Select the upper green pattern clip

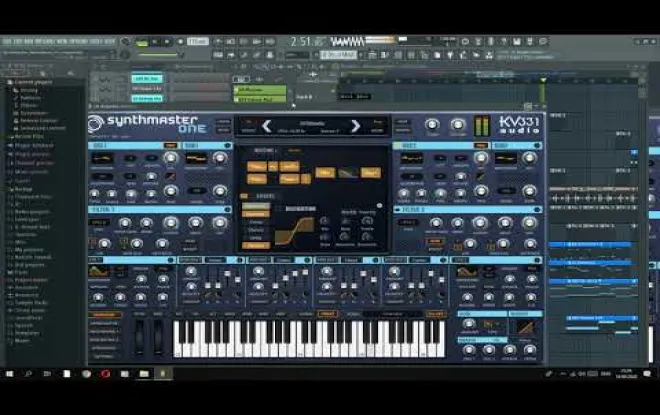point(260,90)
